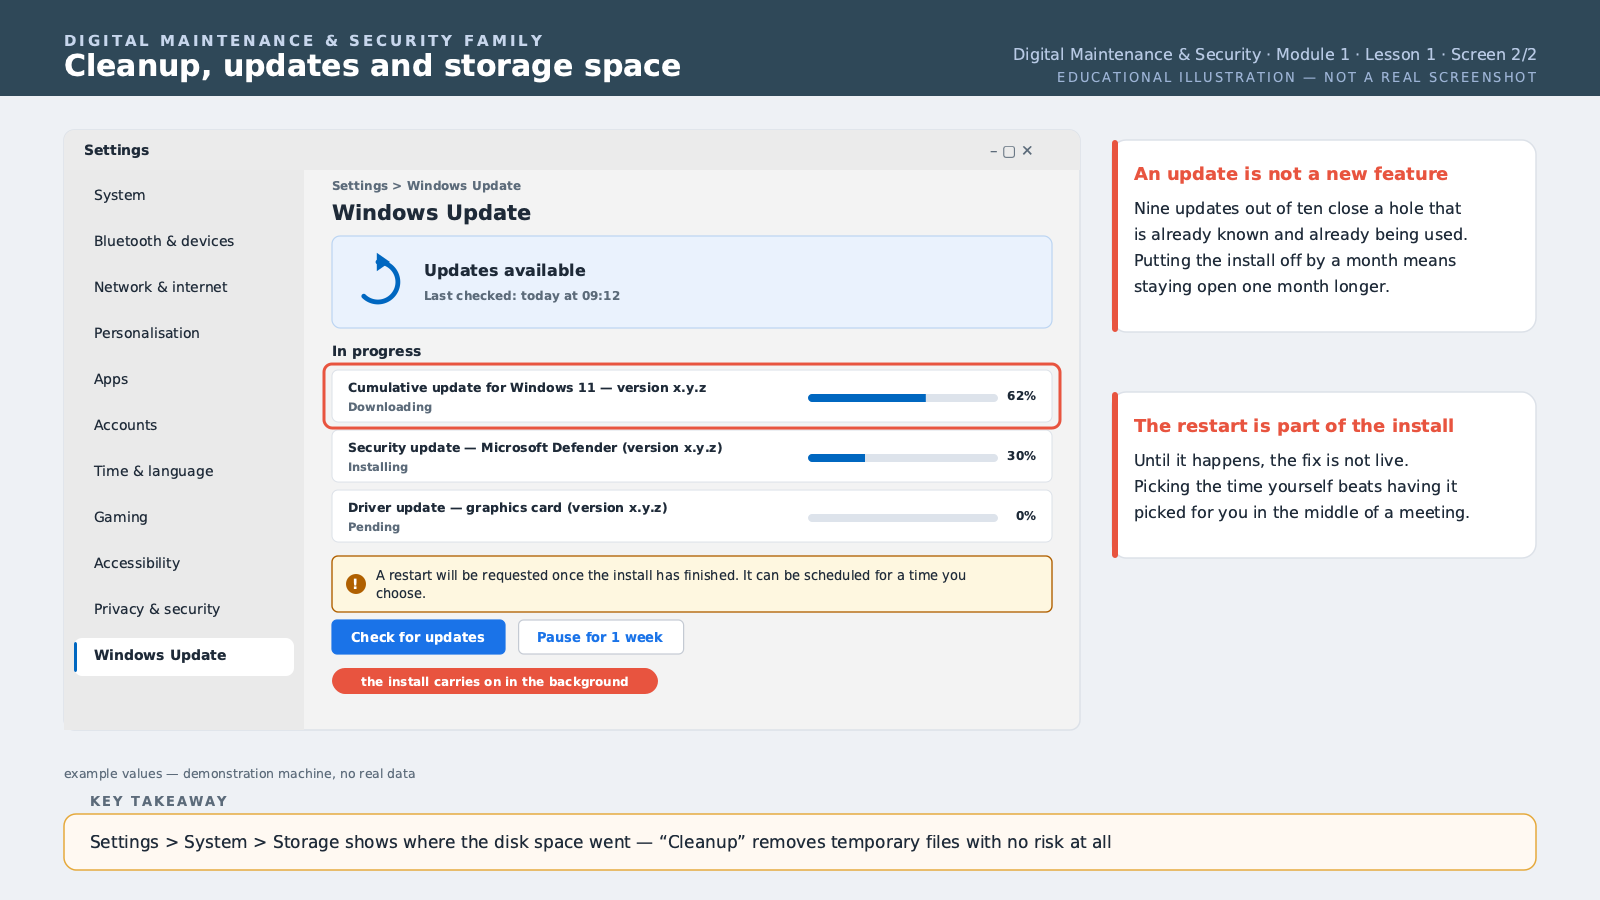Screen dimensions: 1600x900
Task: Click the Microsoft Defender update progress bar
Action: tap(903, 457)
